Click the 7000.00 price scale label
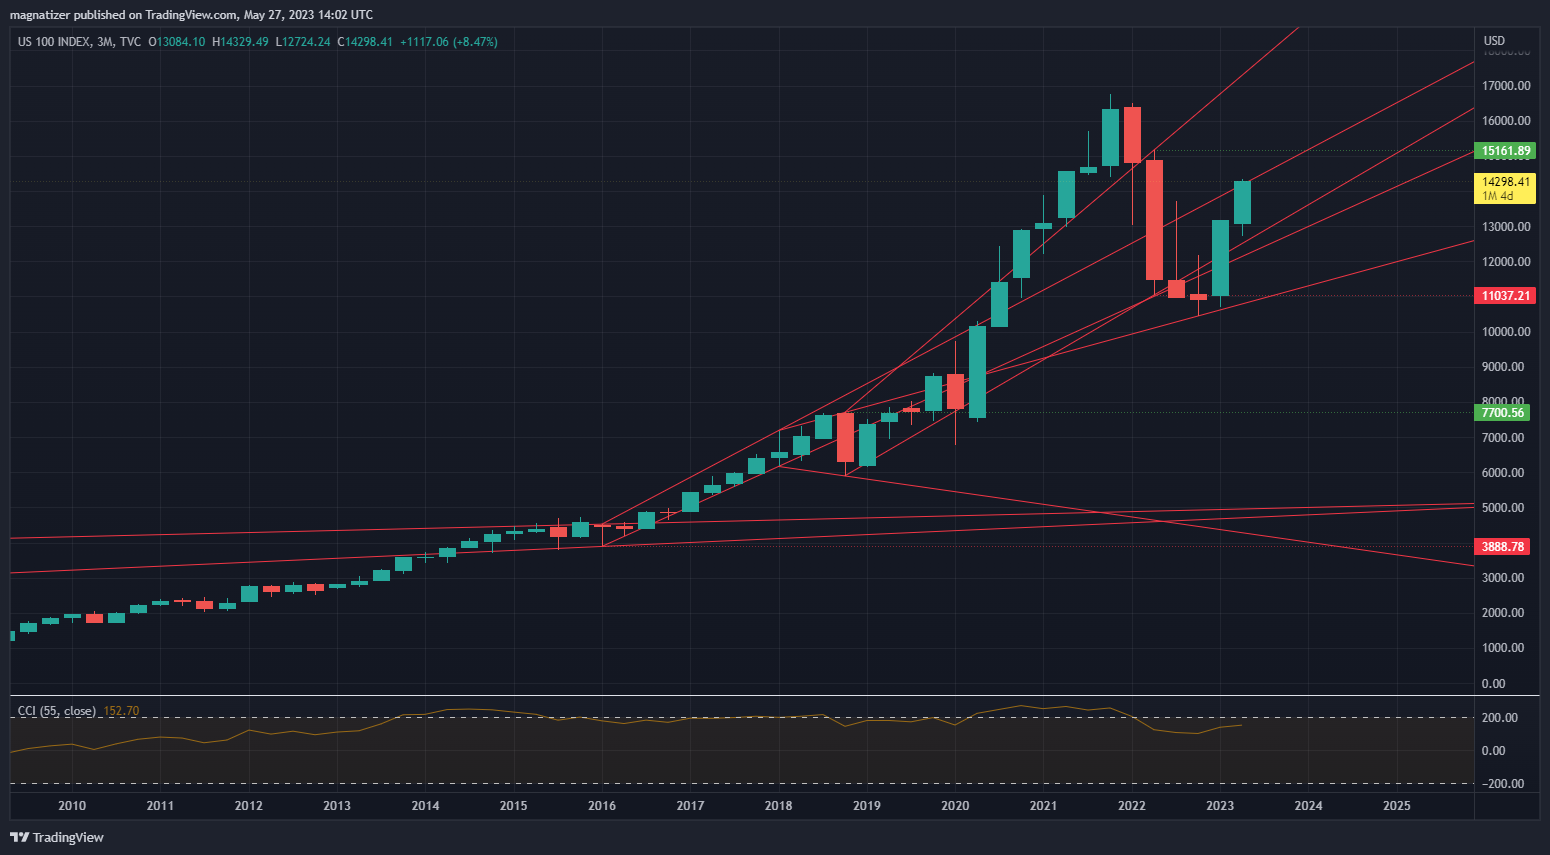Viewport: 1550px width, 855px height. (1503, 438)
